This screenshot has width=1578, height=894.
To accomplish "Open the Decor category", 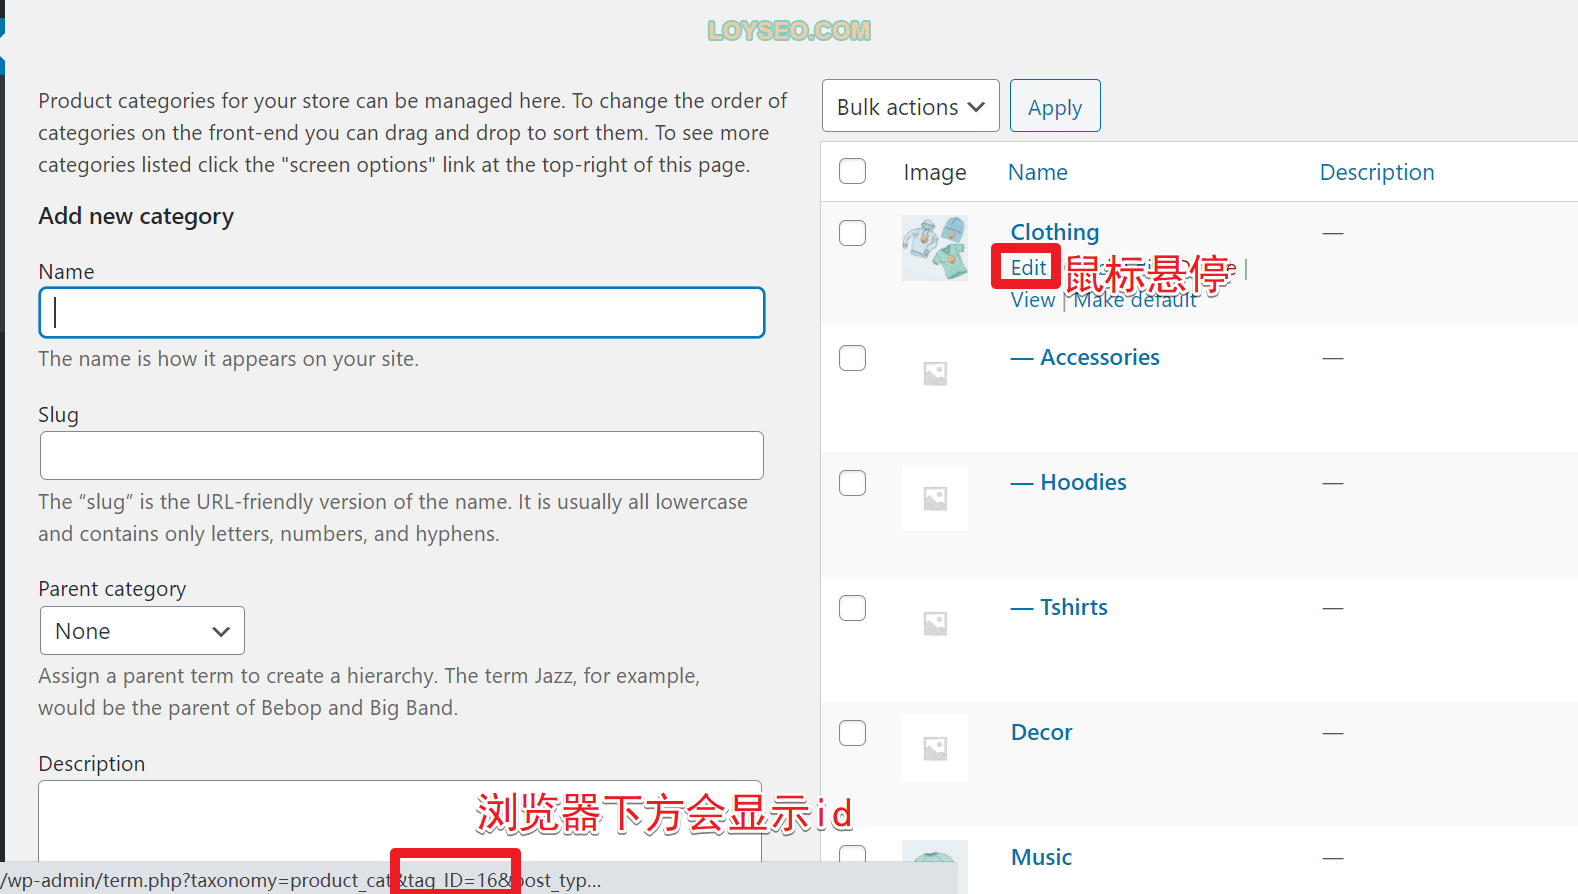I will (x=1041, y=732).
